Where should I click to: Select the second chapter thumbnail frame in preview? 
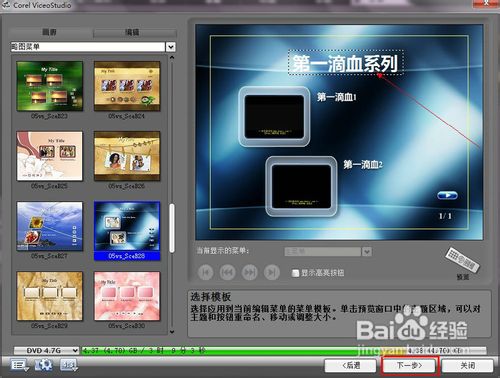(301, 186)
